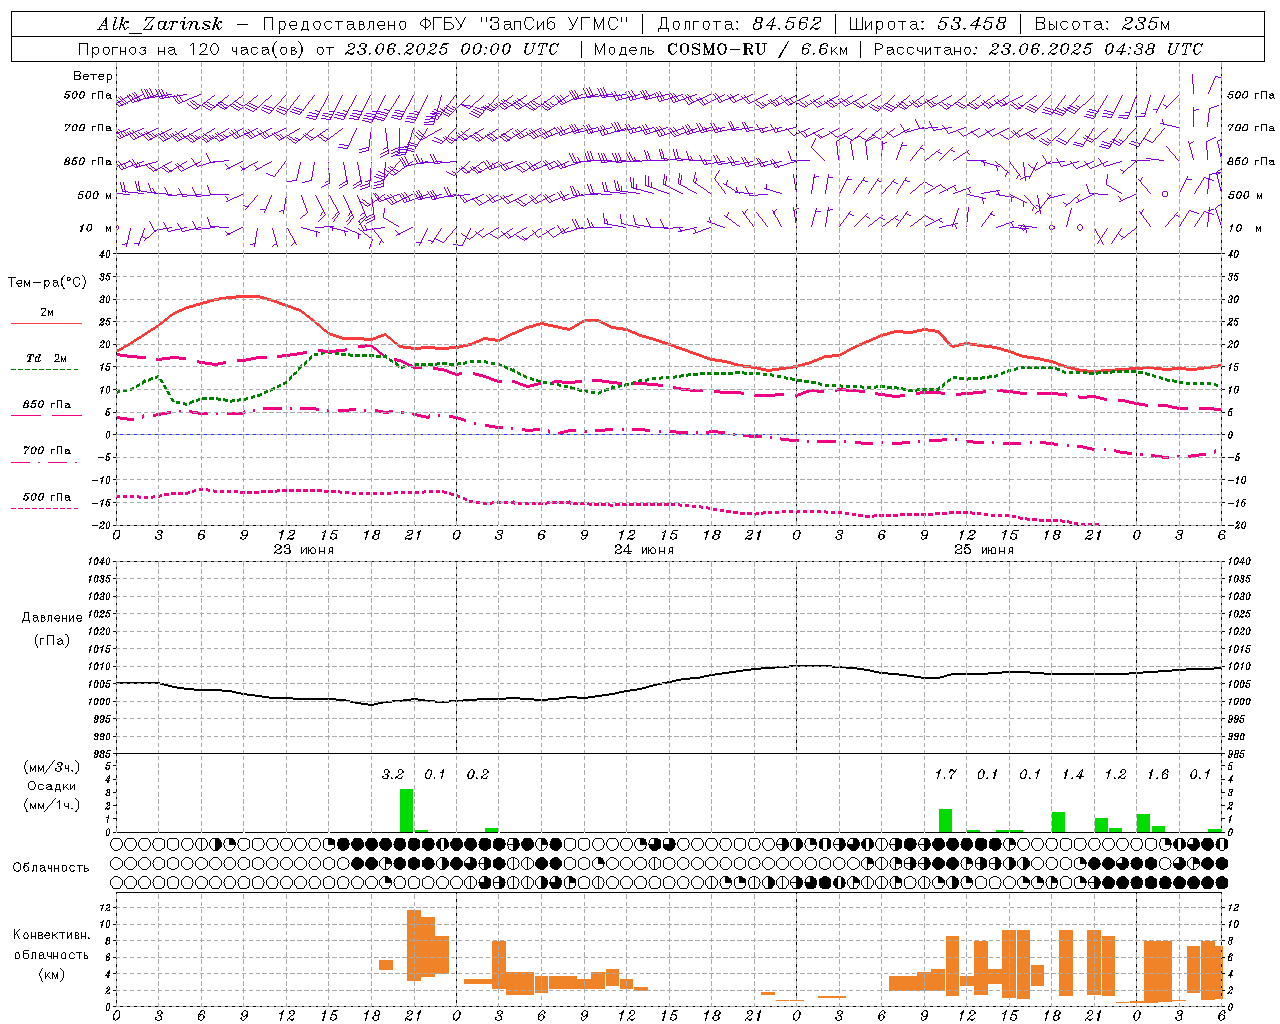This screenshot has height=1024, width=1280.
Task: Click the Td 2м dew point legend label
Action: (47, 358)
